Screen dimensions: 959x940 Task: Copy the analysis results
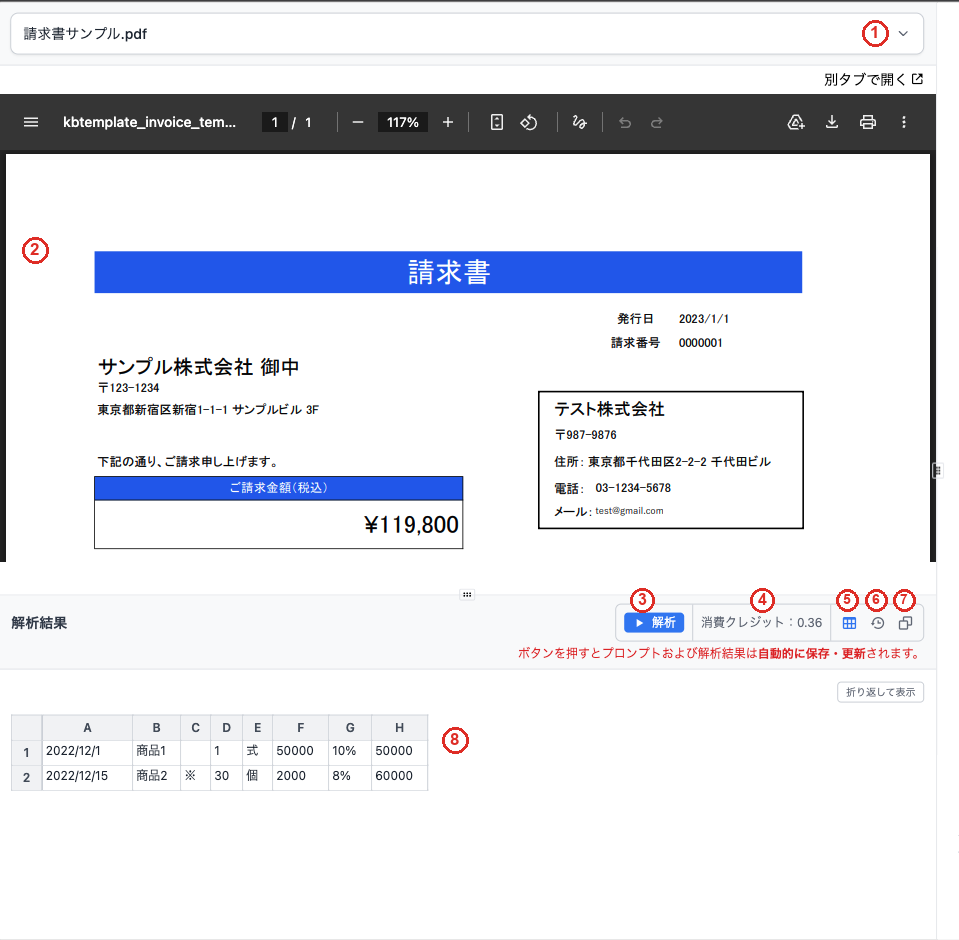pos(905,623)
